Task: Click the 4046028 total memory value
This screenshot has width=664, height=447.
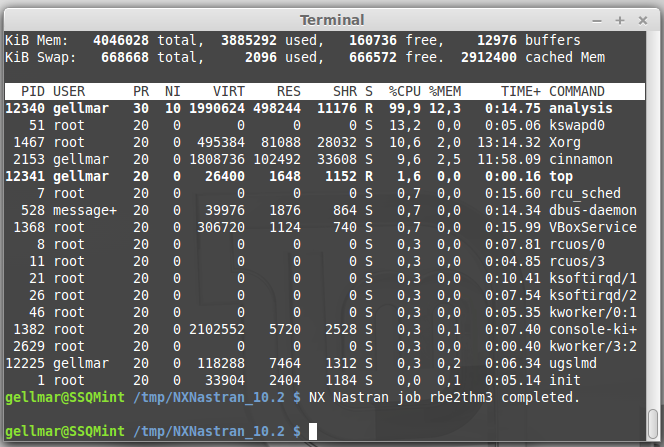Action: pos(121,41)
